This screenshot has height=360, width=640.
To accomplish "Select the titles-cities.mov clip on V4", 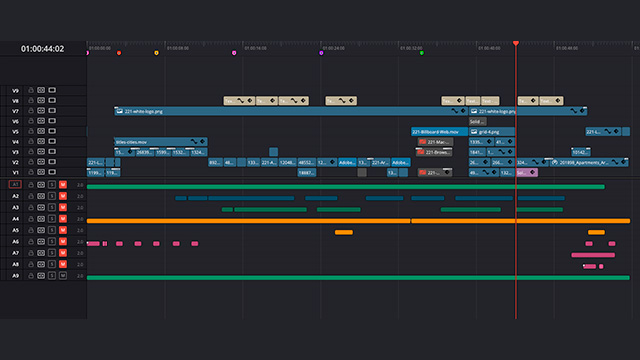I will [161, 142].
